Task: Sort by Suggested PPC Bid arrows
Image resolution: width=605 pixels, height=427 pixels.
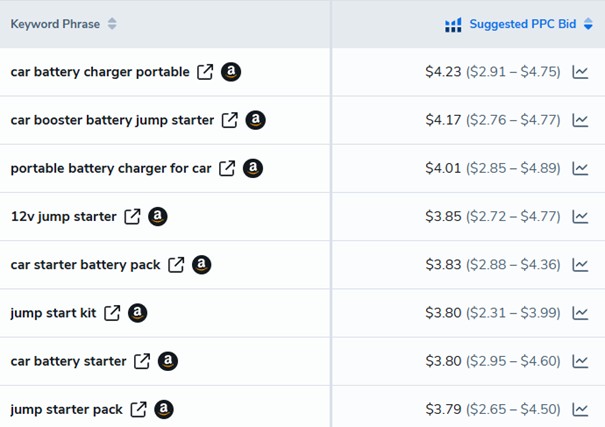Action: (x=588, y=24)
